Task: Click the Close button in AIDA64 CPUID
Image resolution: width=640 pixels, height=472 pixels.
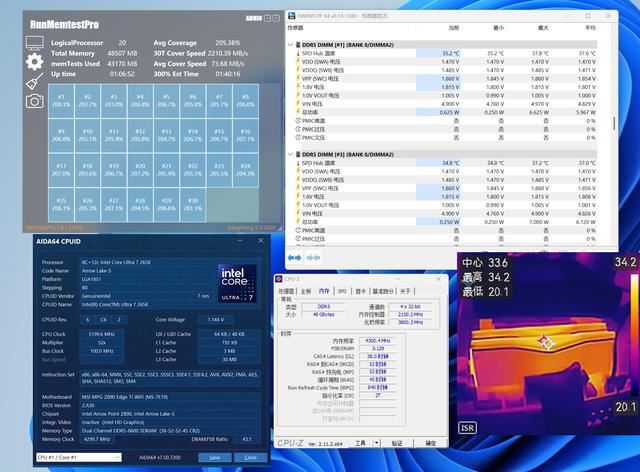Action: (251, 457)
